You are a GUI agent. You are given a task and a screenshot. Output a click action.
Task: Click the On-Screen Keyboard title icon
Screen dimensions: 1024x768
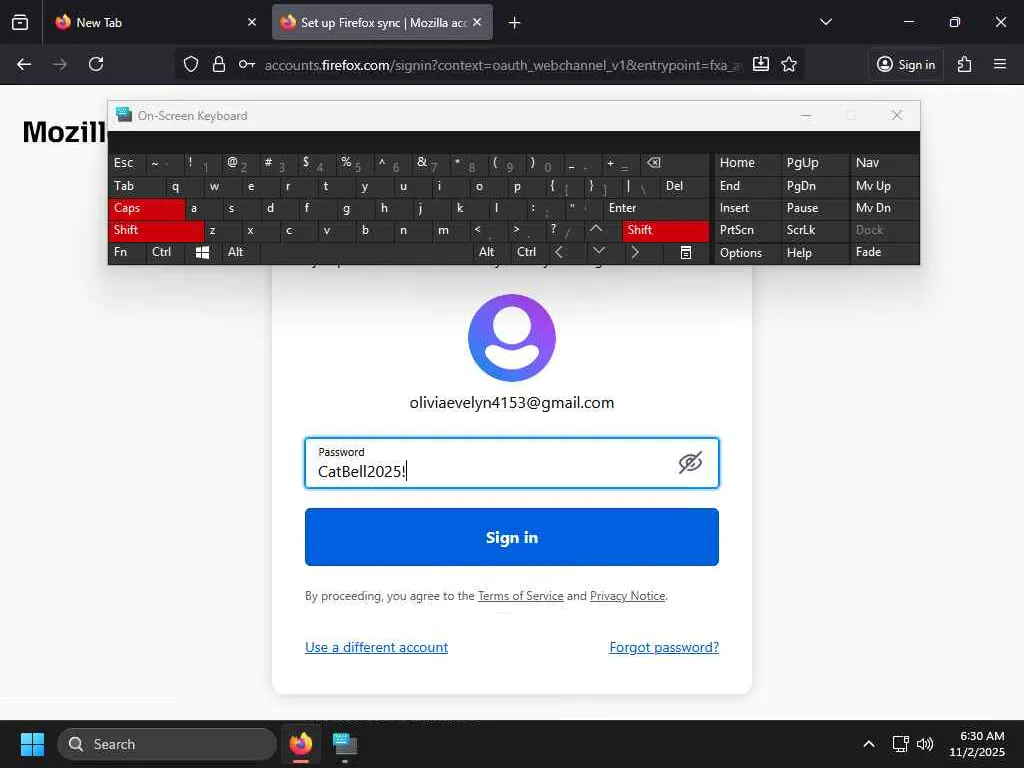[x=123, y=116]
